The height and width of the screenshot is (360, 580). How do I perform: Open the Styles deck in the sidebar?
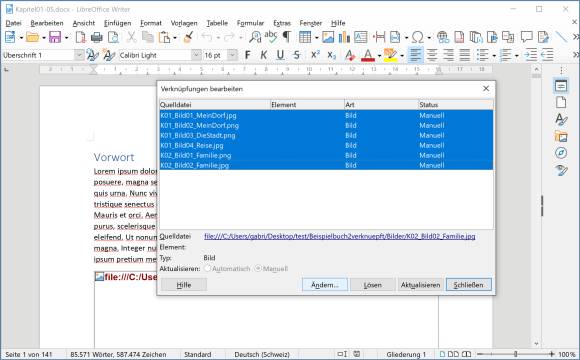click(561, 119)
